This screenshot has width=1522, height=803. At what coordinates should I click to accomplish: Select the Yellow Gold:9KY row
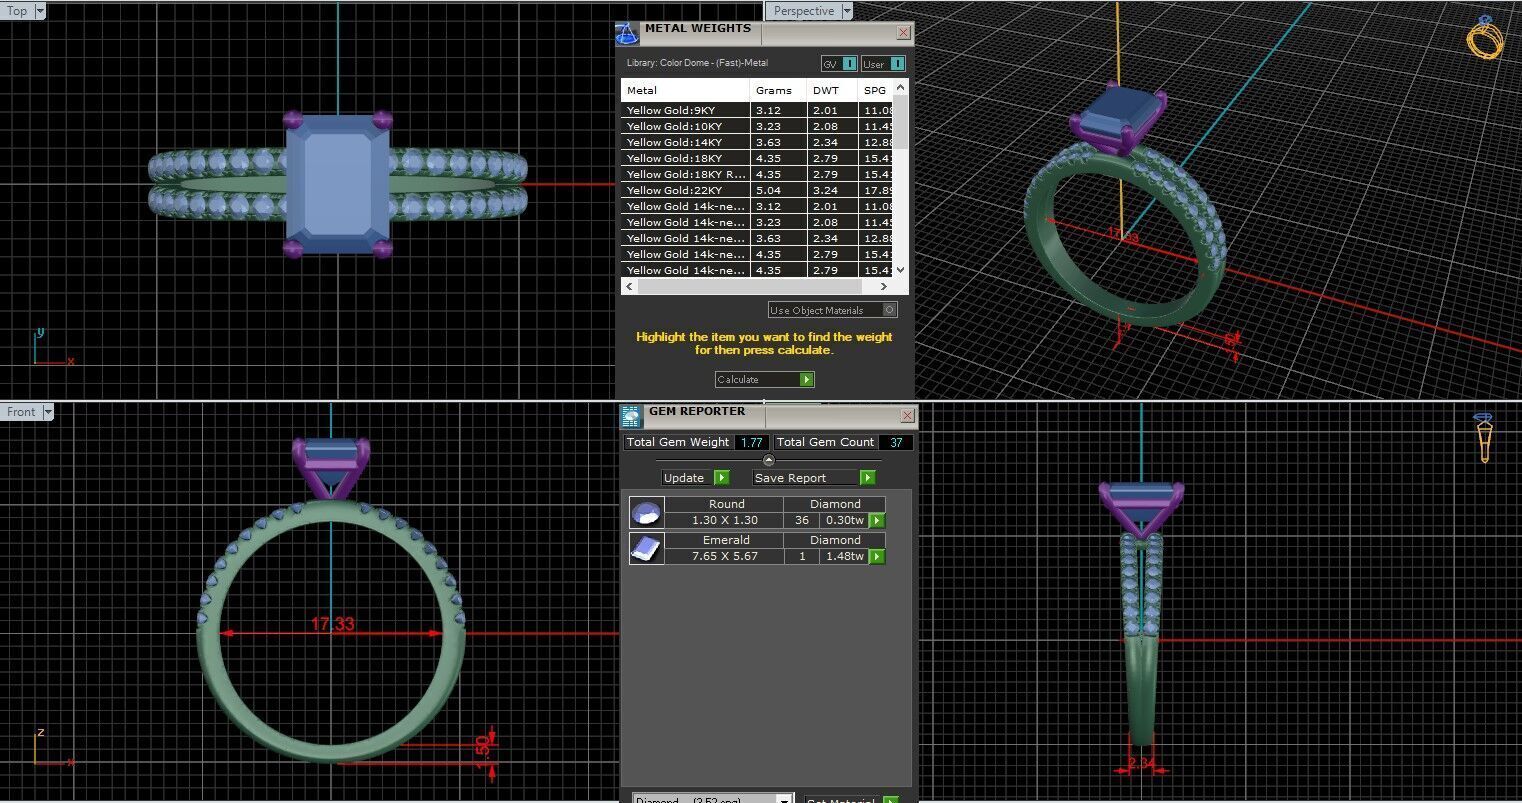[x=757, y=110]
